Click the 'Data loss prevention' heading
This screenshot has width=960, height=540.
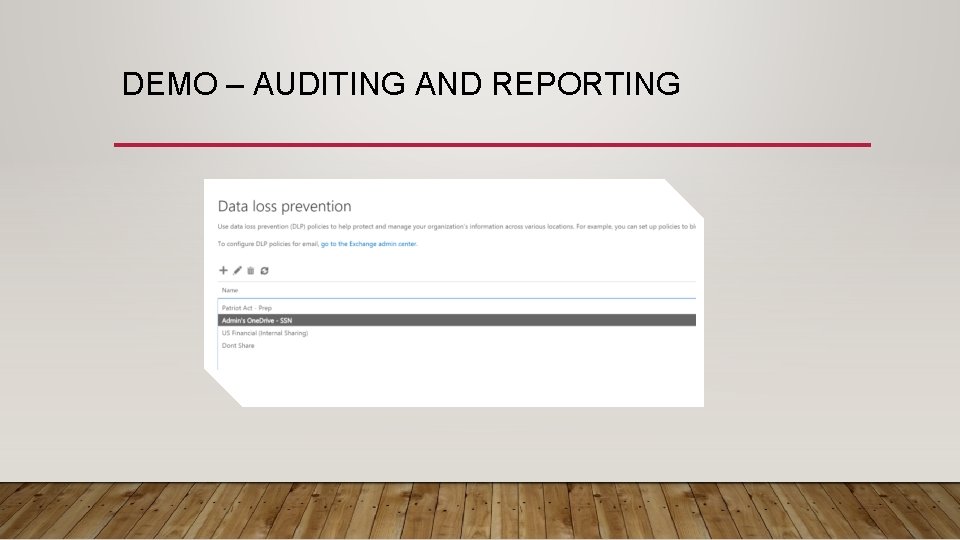point(285,206)
